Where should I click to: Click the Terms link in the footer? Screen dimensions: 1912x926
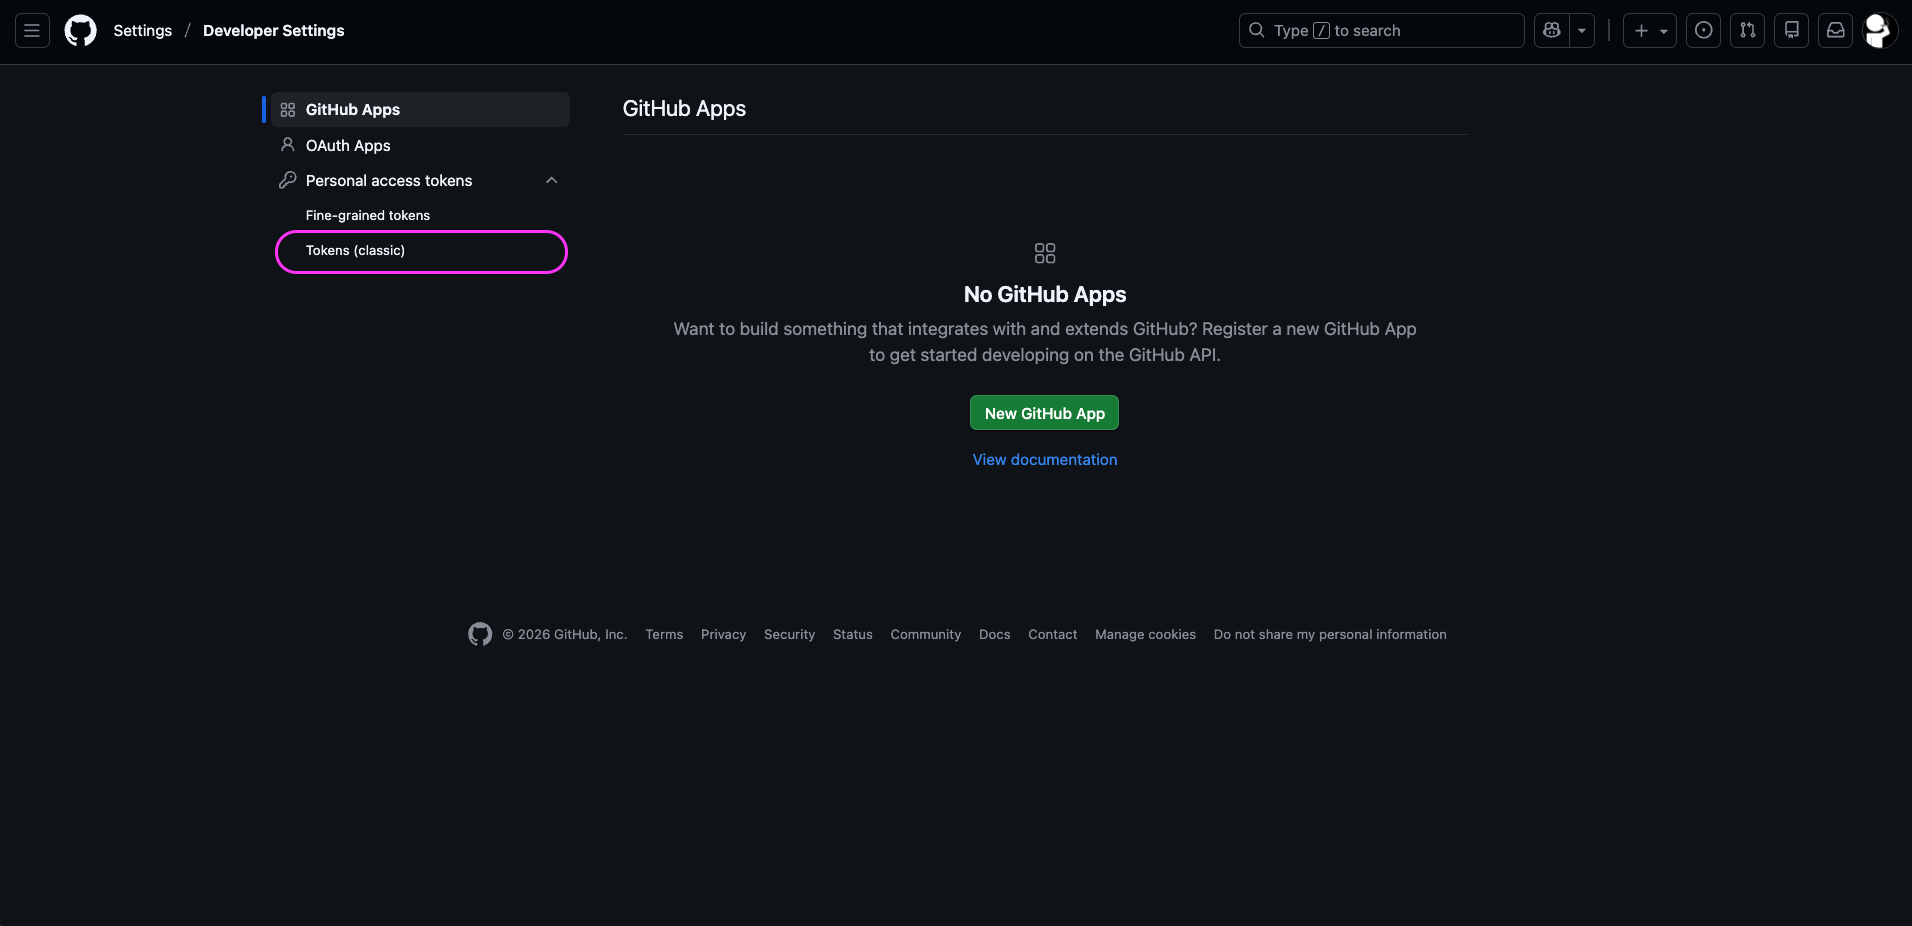click(663, 634)
